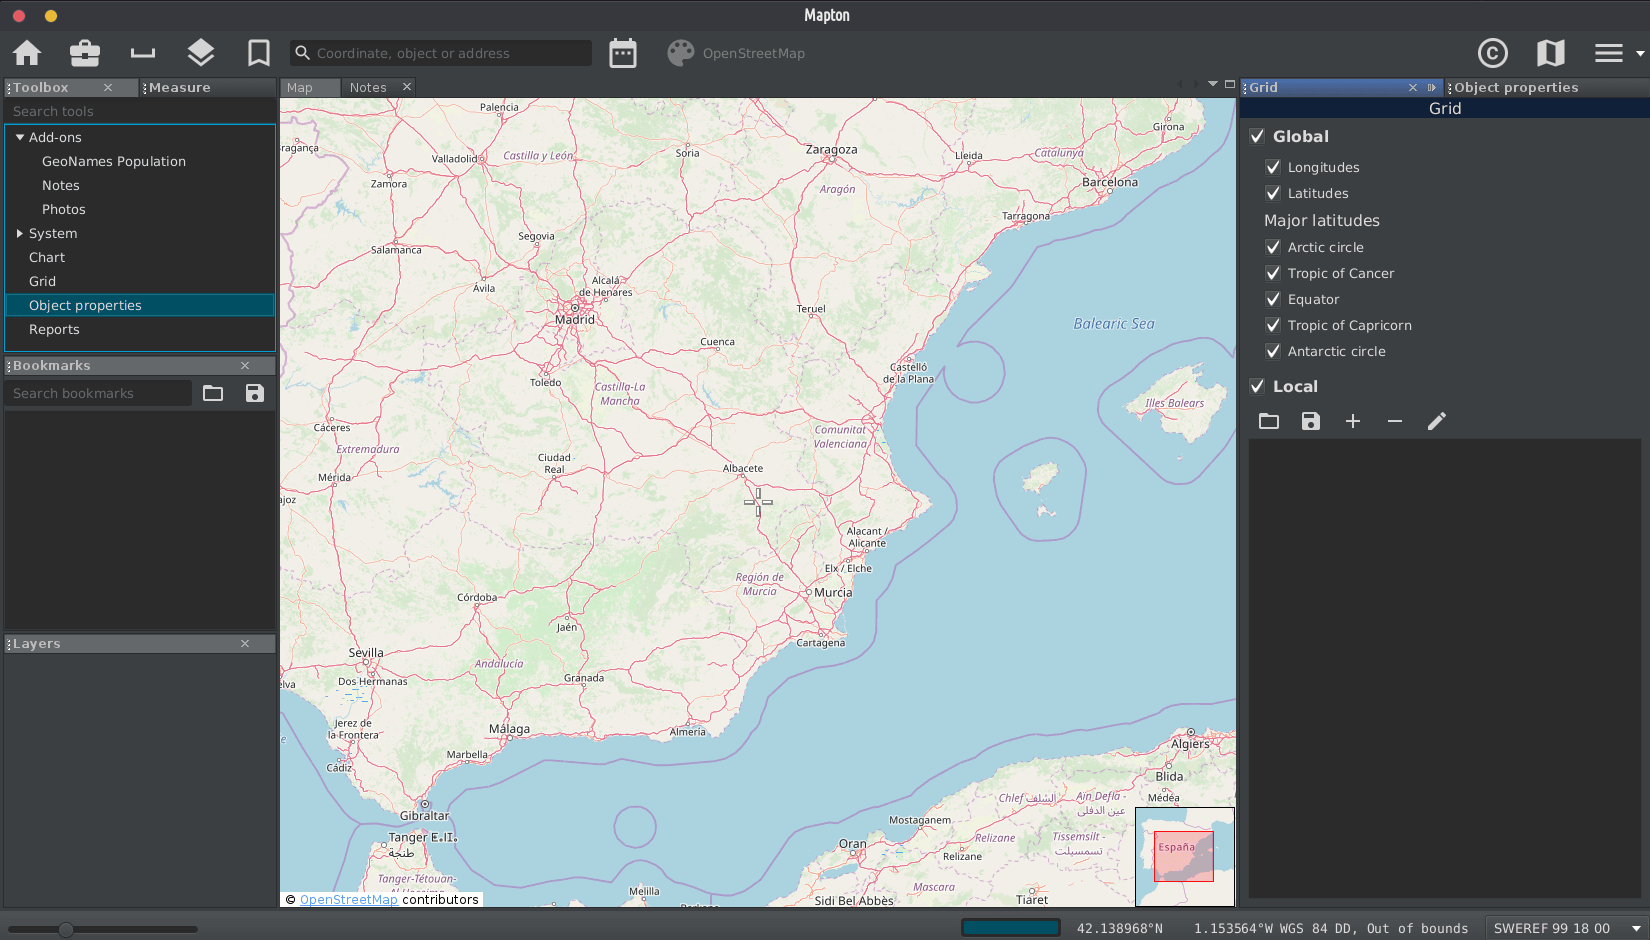Disable the Arctic circle checkbox
1650x940 pixels.
[1273, 247]
